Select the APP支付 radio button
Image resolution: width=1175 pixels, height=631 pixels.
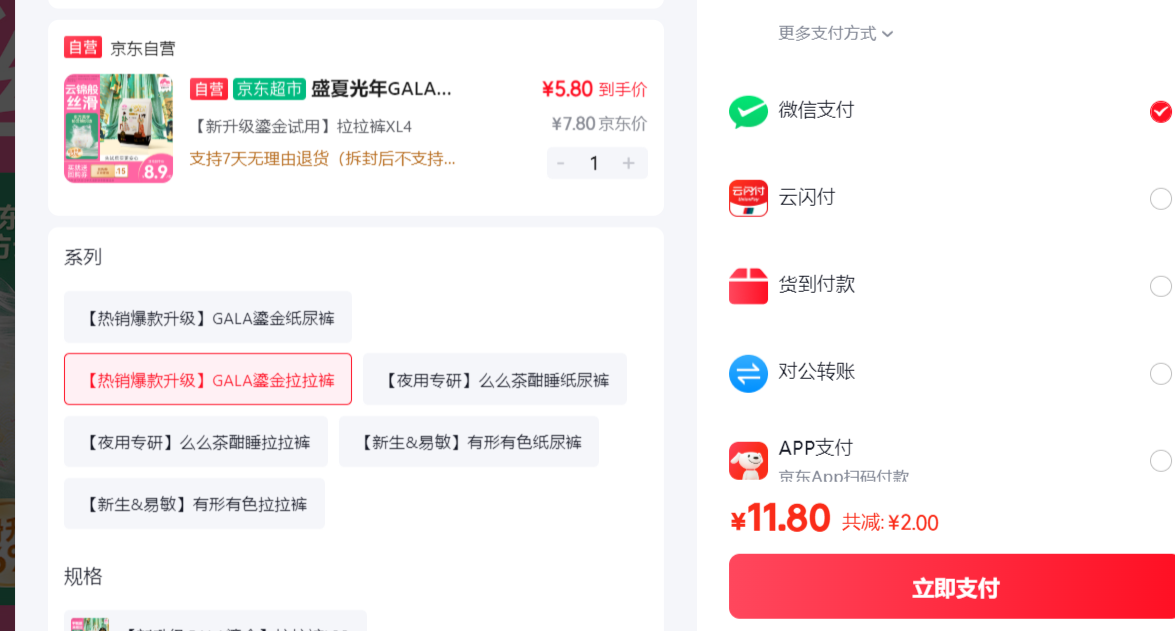1161,460
